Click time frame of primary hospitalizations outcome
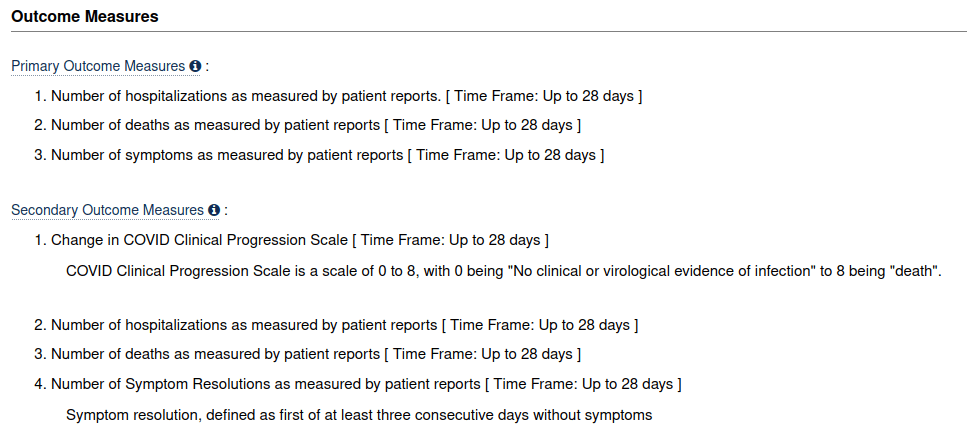 [543, 97]
